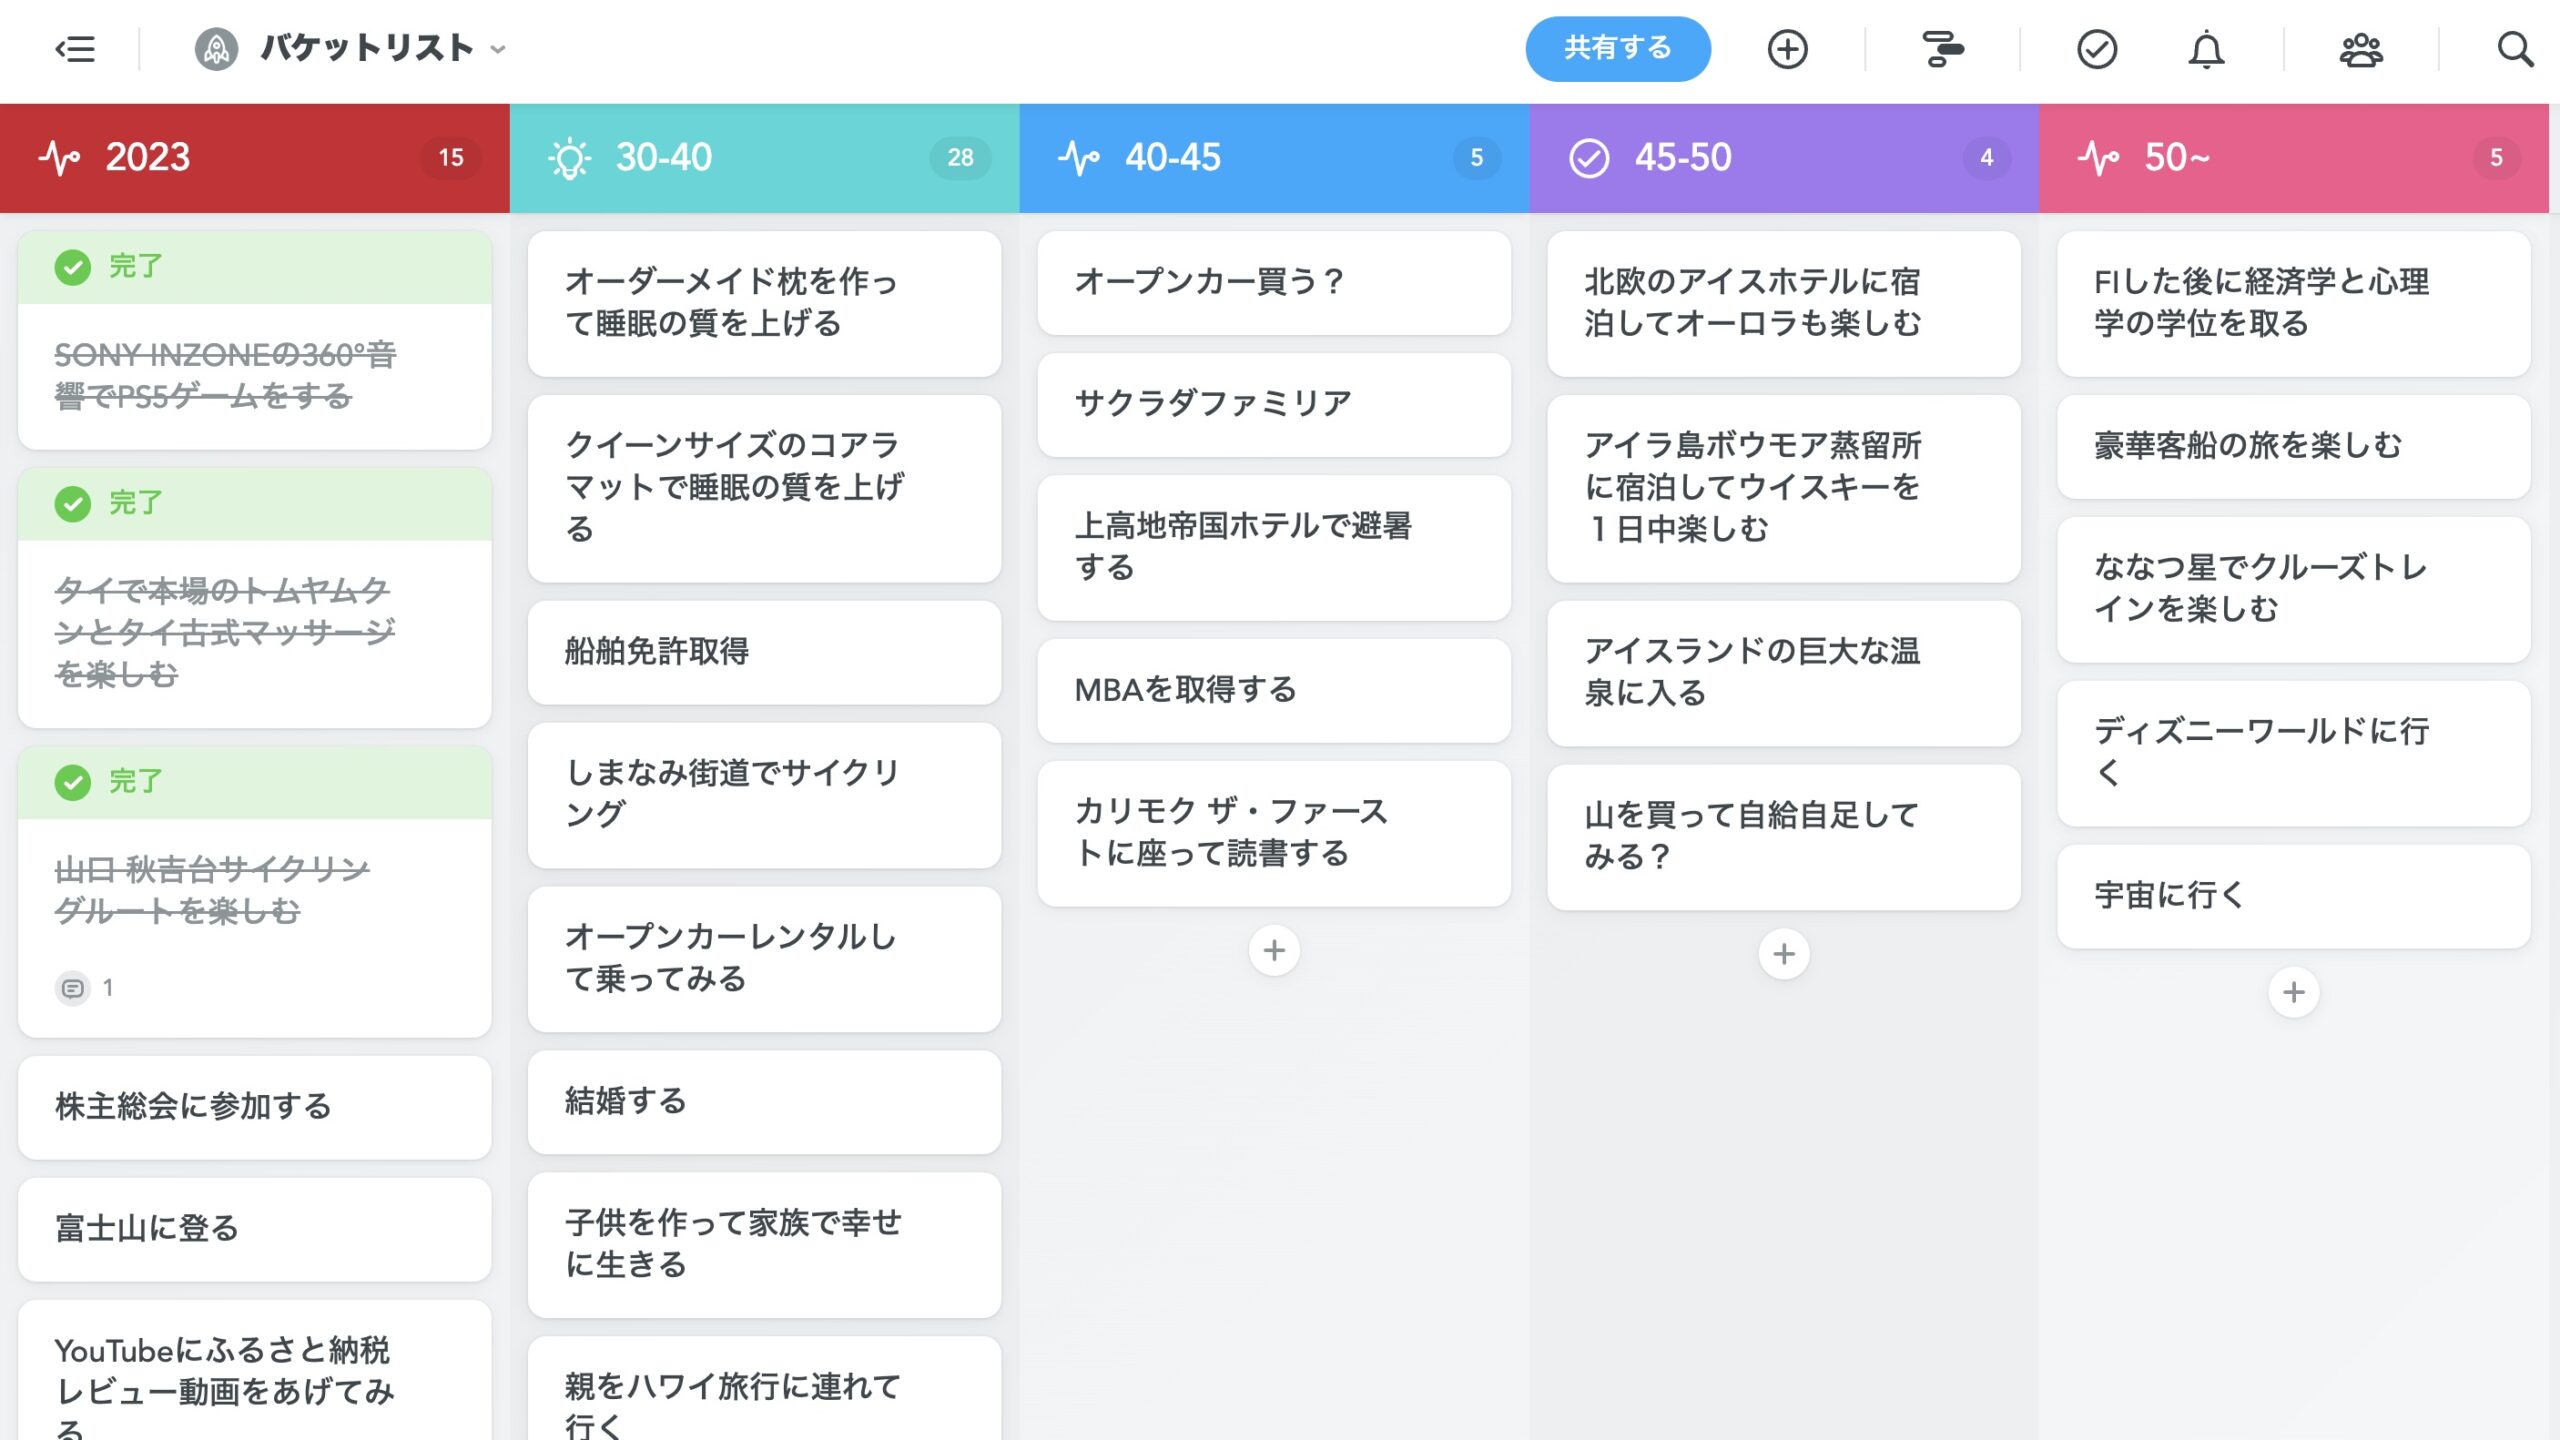Viewport: 2560px width, 1440px height.
Task: Open the 上高地帝国ホテルで避暑する card
Action: (x=1274, y=547)
